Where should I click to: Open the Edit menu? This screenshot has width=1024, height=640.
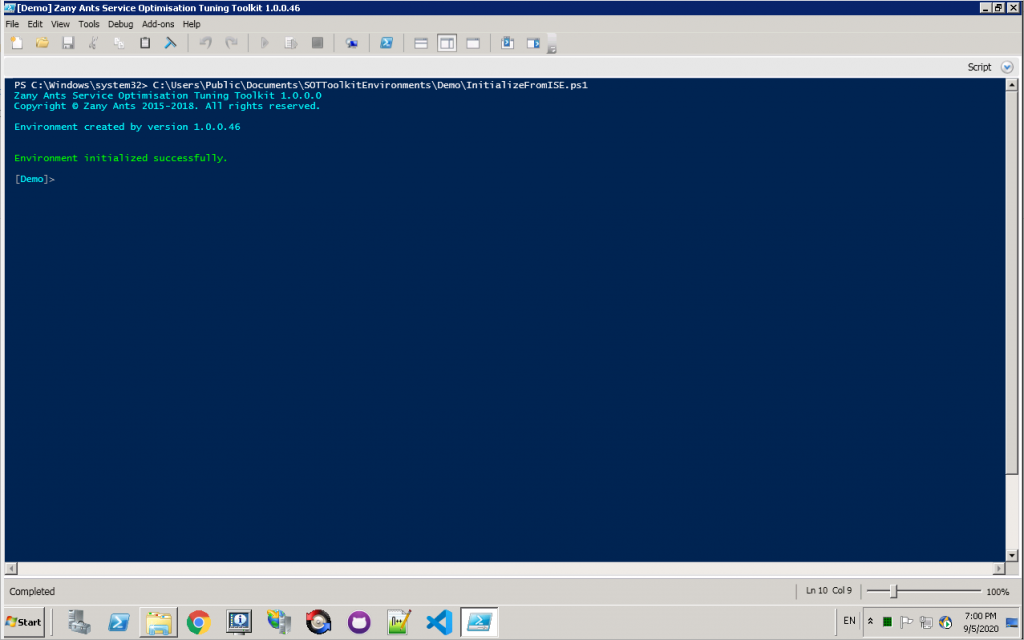coord(35,24)
